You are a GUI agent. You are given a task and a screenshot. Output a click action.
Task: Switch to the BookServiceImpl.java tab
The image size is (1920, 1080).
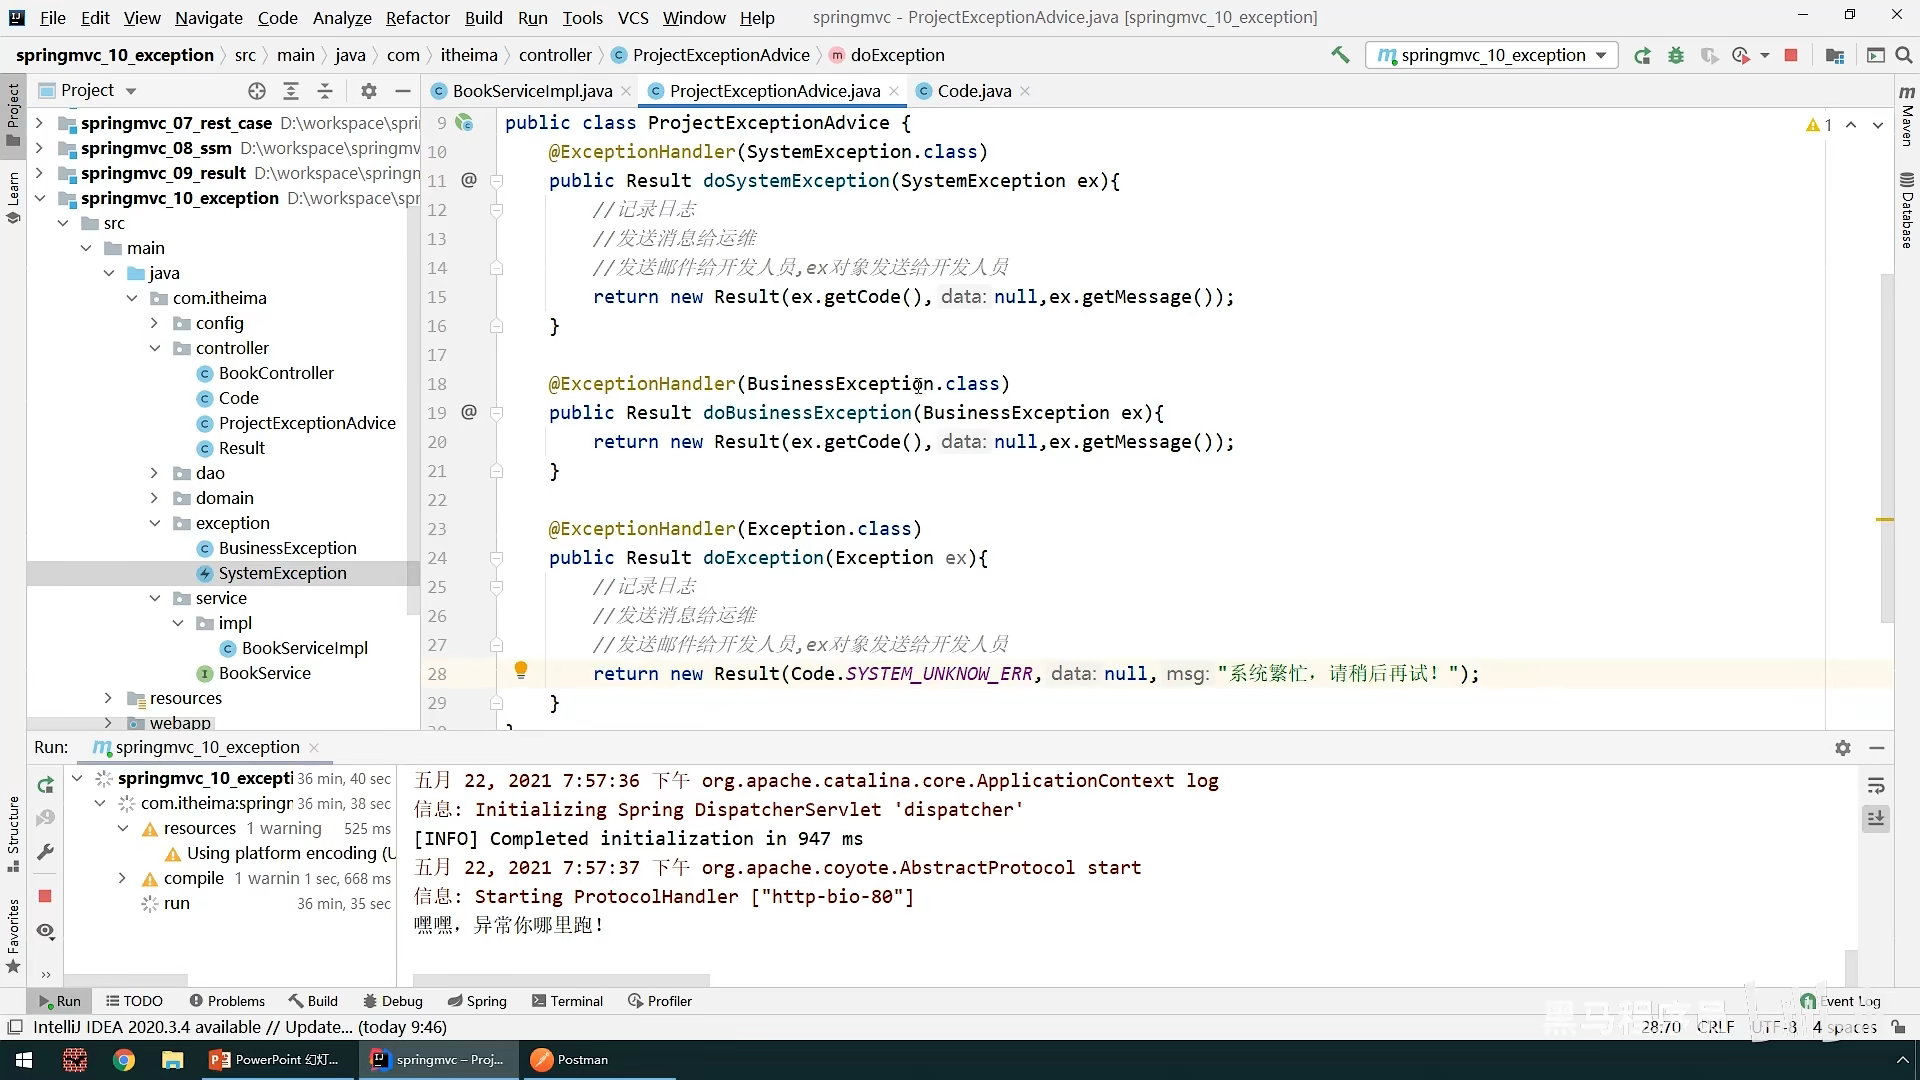[x=531, y=91]
